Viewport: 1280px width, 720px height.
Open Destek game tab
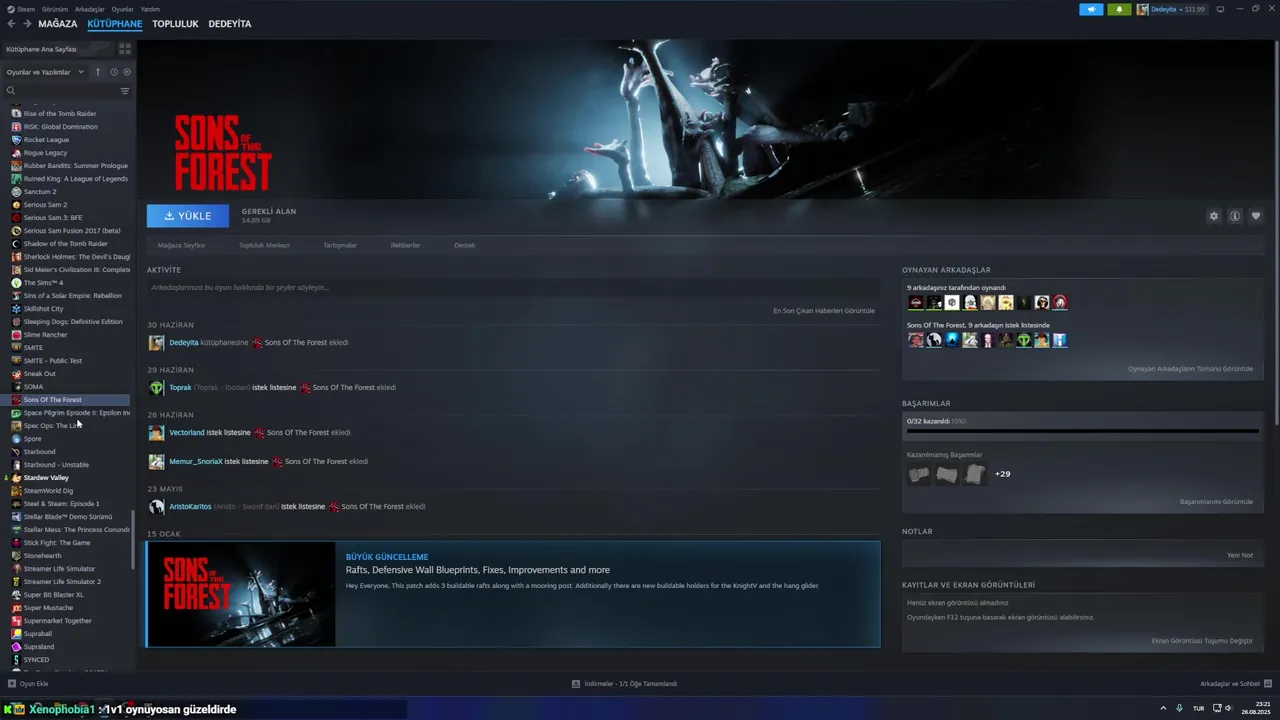(x=464, y=245)
